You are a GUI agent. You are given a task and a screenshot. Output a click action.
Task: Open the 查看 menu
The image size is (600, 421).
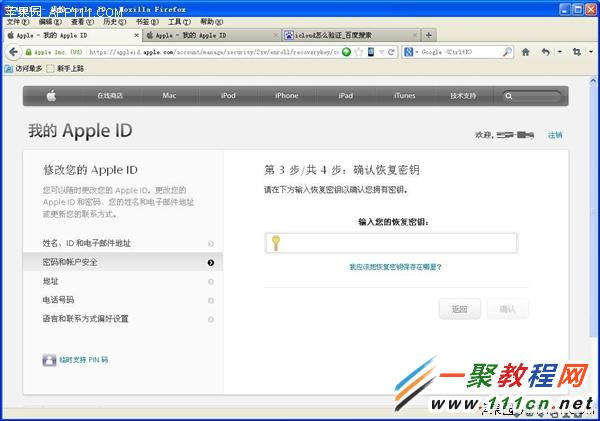click(x=82, y=22)
